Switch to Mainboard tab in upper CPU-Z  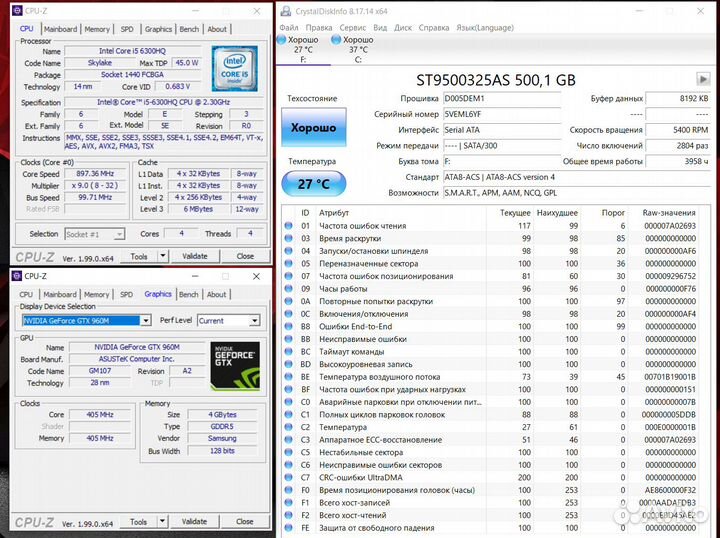pos(60,29)
